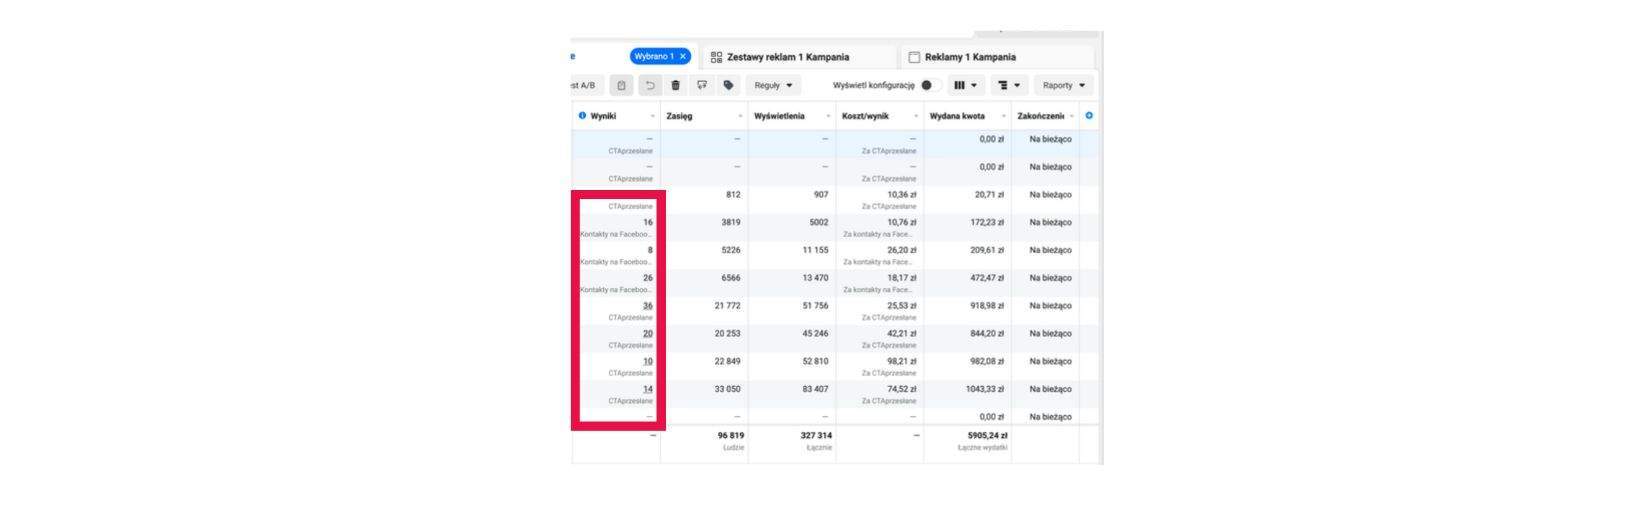Switch to 'Zestawy reklam 1 Kampania' tab
The image size is (1640, 514).
pos(787,57)
